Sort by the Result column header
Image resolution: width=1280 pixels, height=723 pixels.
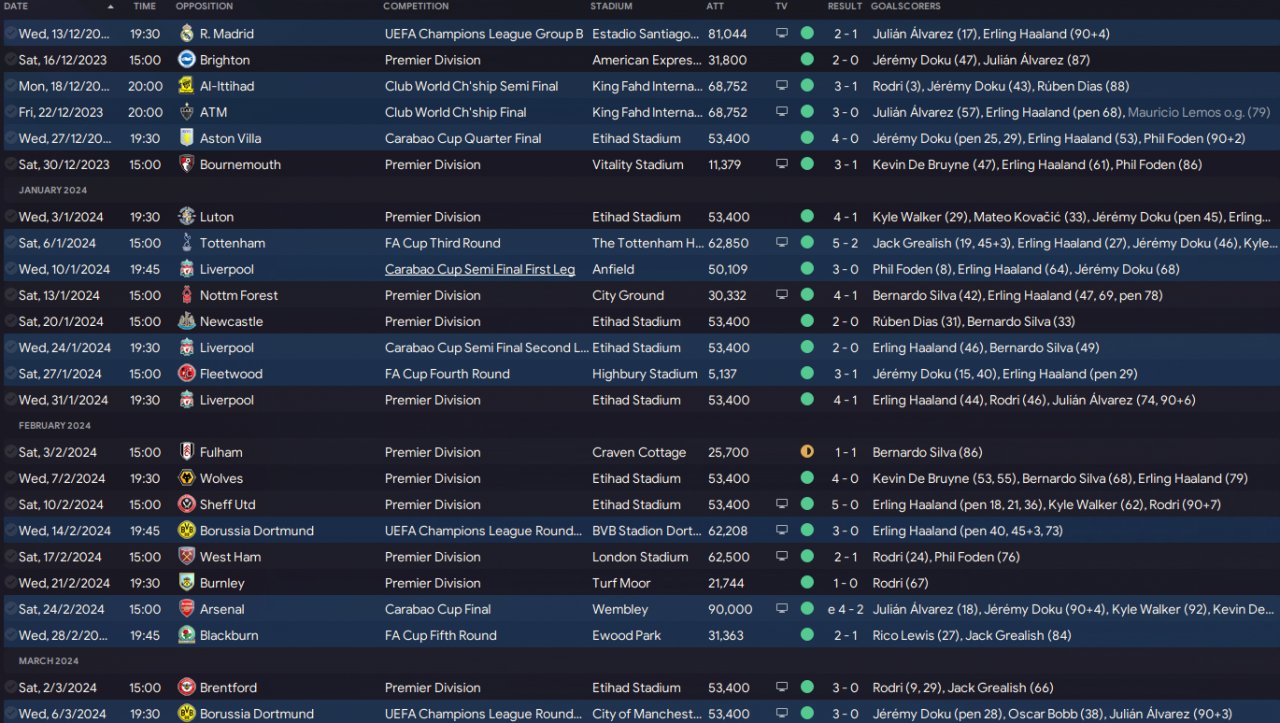[845, 7]
